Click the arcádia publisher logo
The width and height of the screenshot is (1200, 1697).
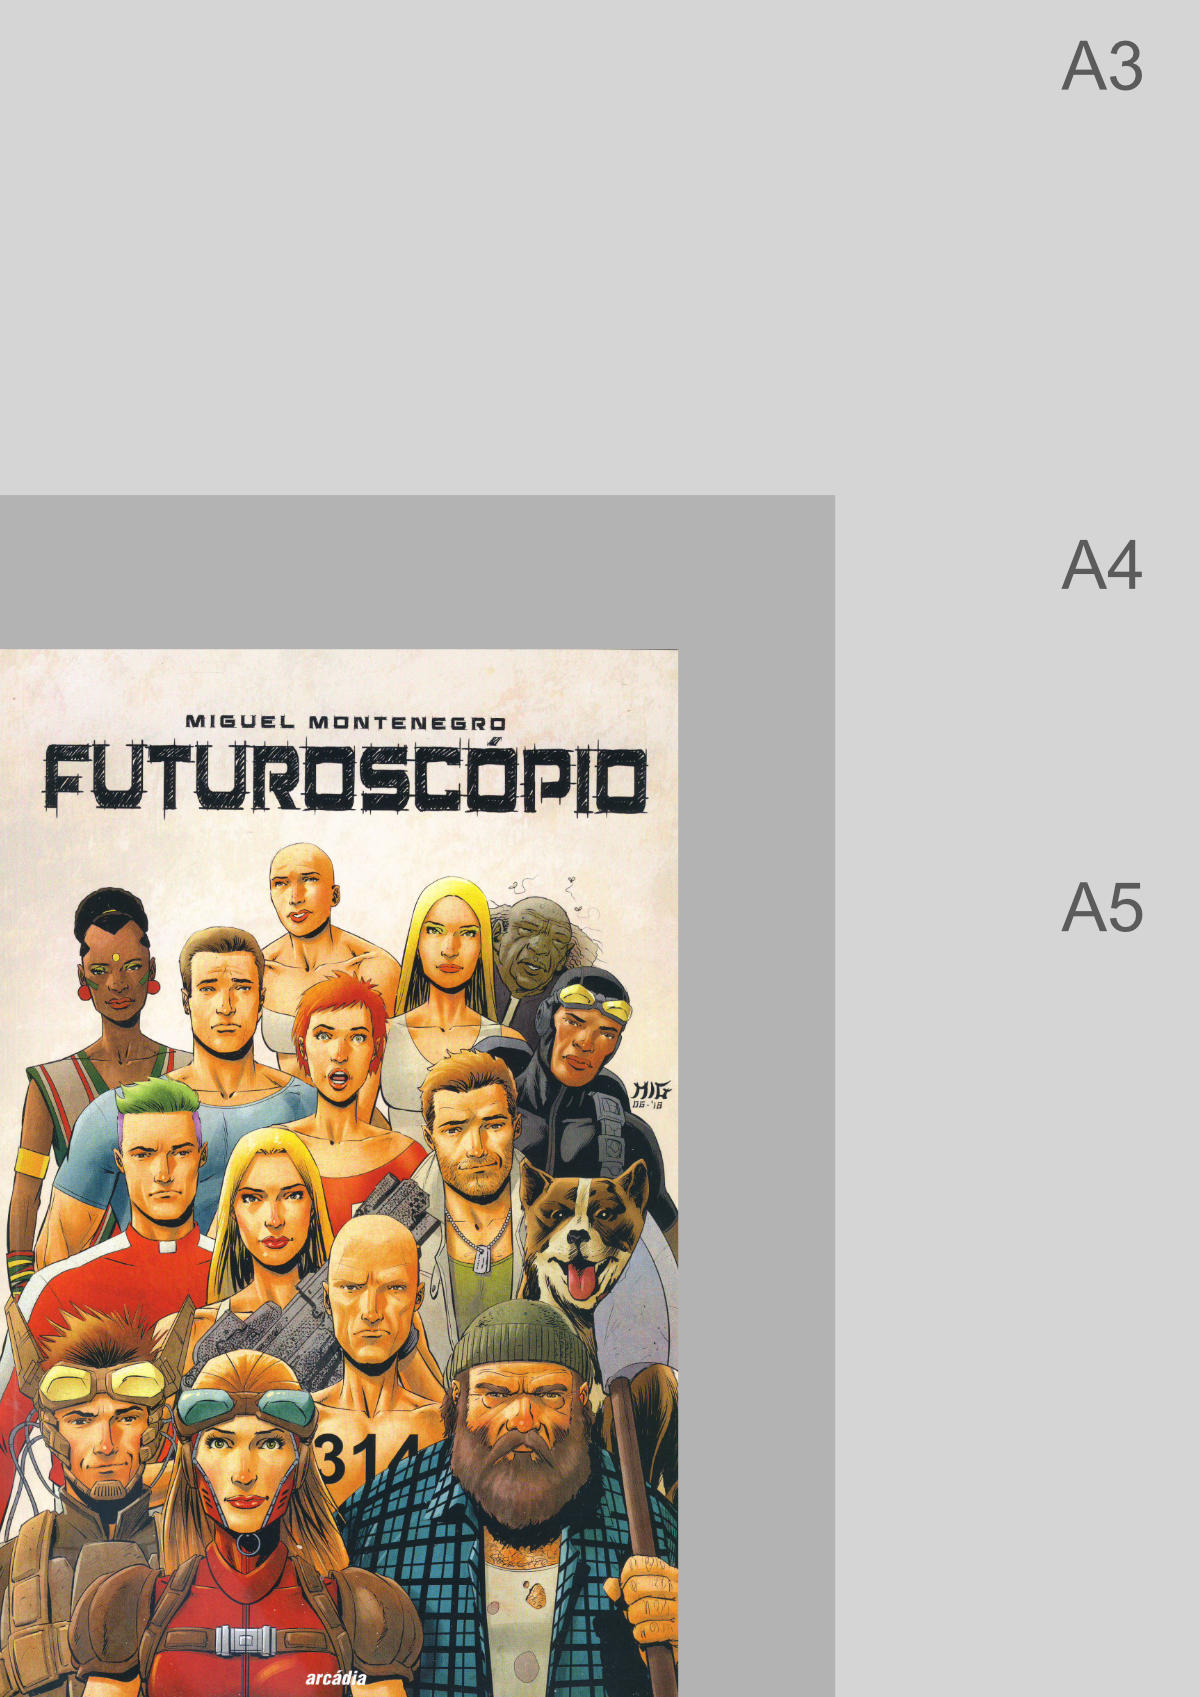click(336, 1678)
